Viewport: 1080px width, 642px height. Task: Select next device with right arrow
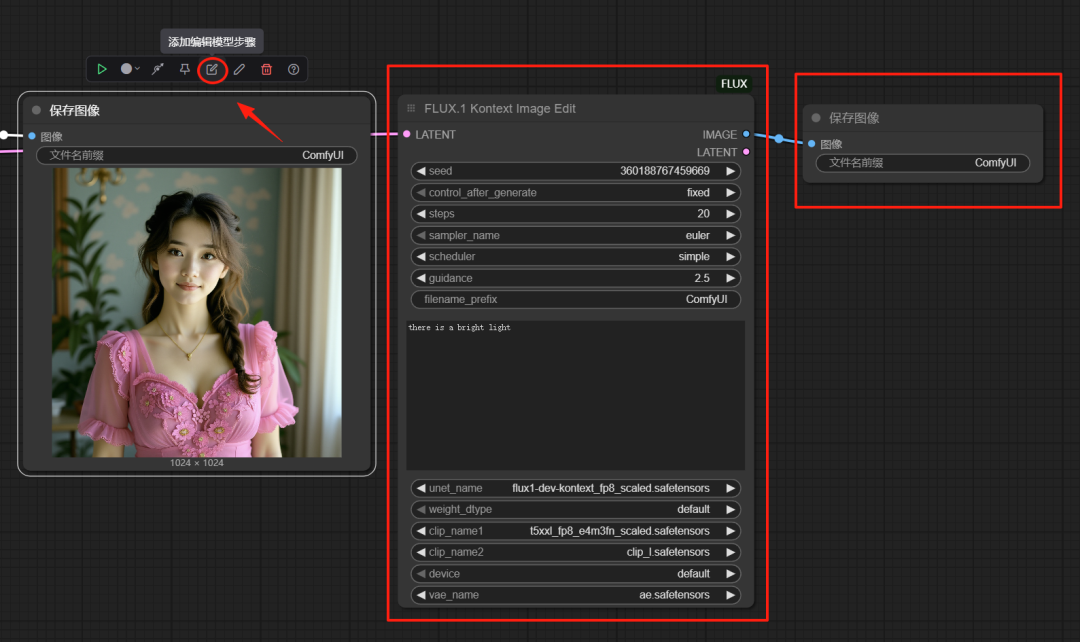pos(730,573)
